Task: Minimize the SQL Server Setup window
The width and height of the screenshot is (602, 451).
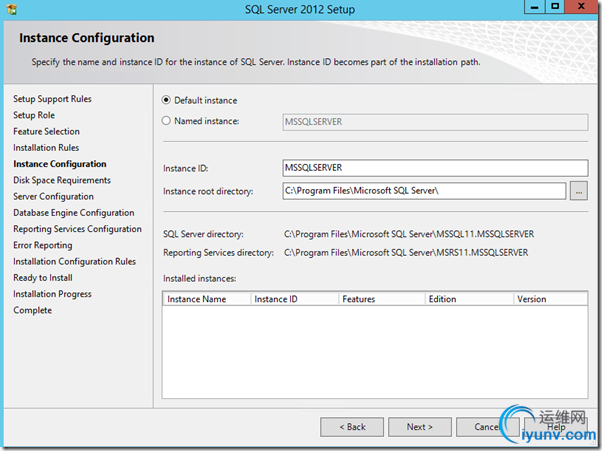Action: (533, 9)
